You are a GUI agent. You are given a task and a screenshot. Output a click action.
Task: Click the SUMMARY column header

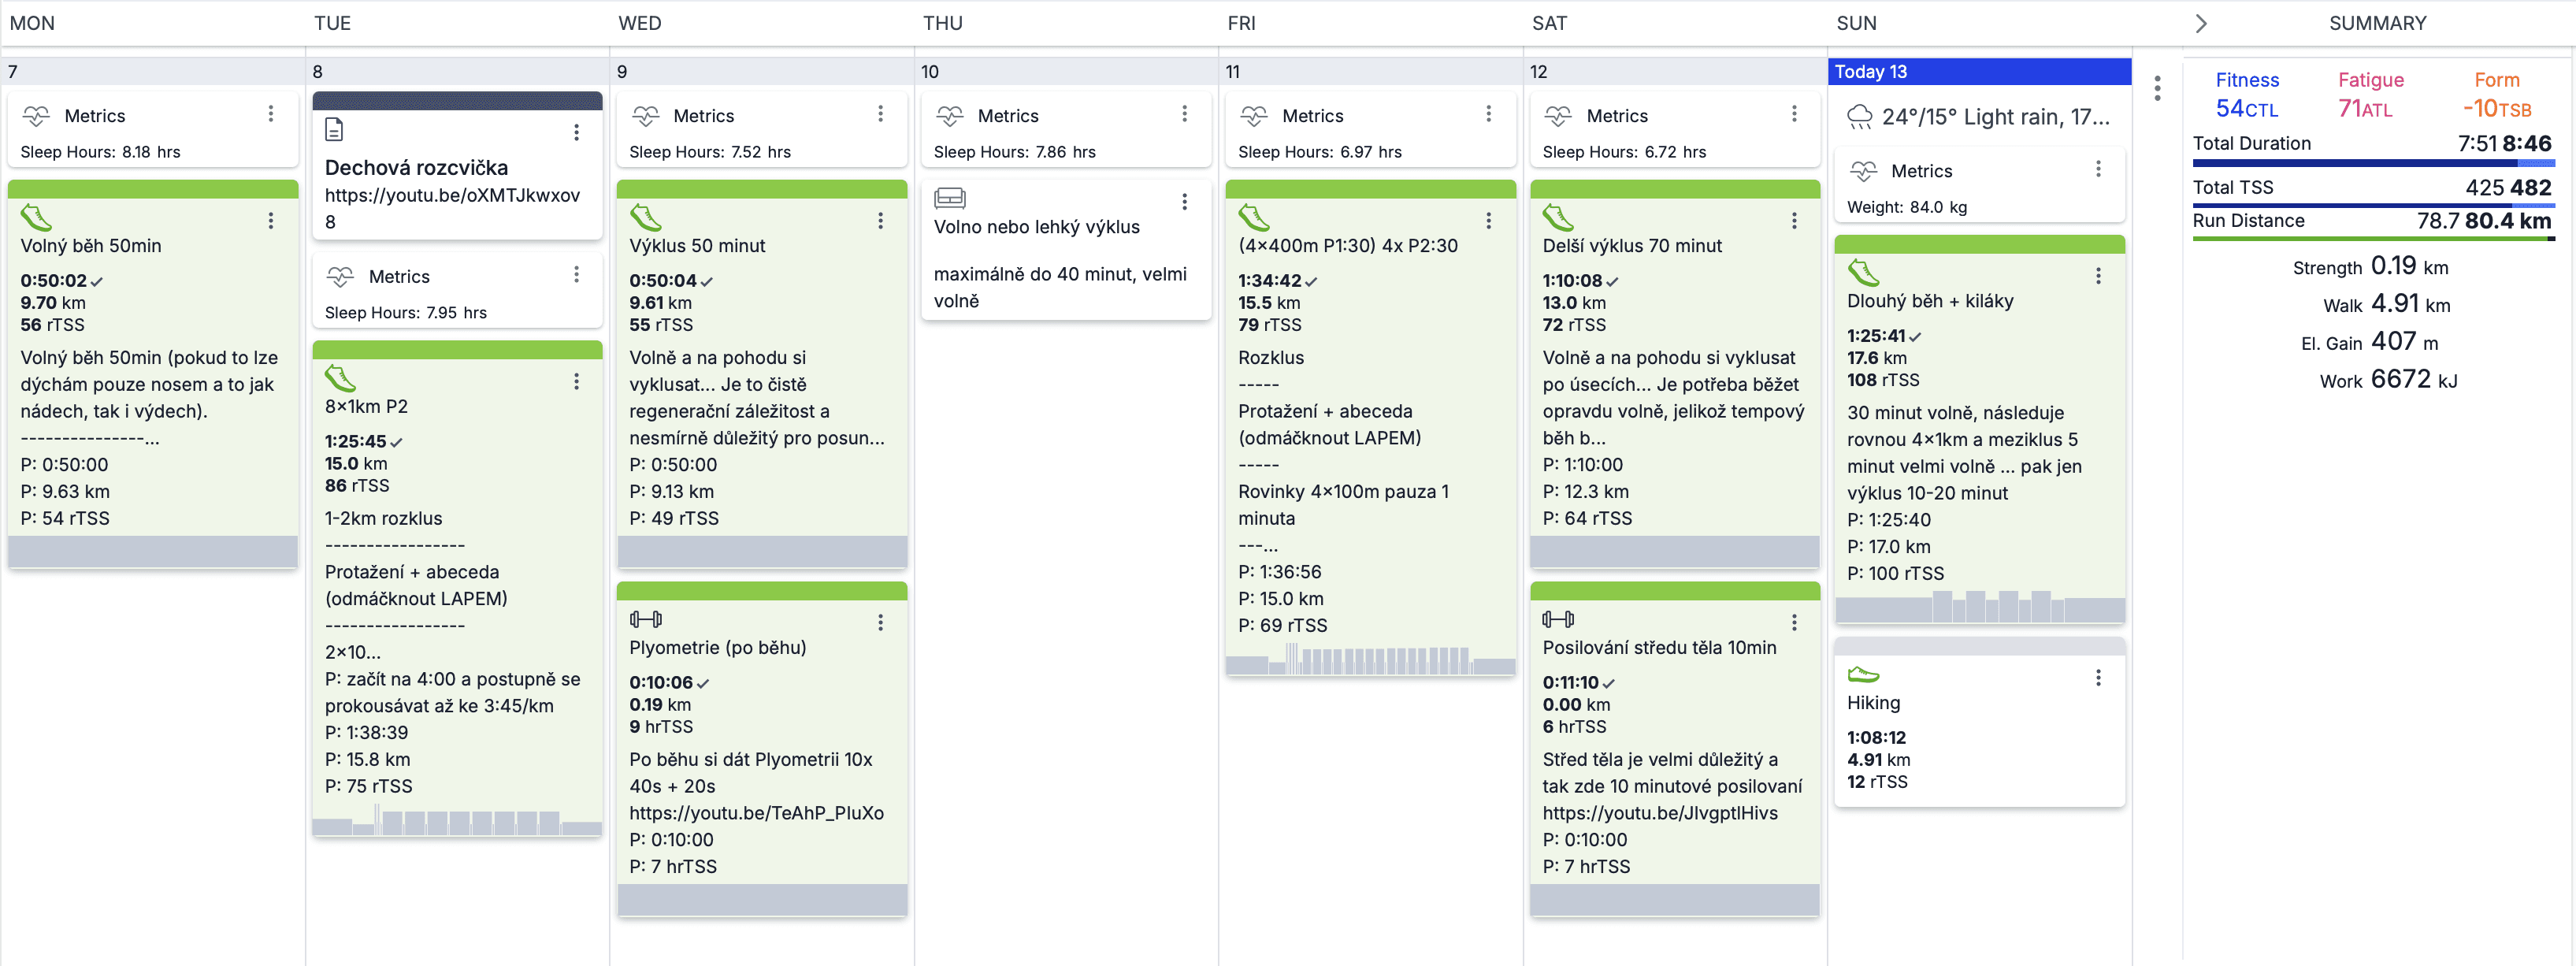click(2377, 23)
